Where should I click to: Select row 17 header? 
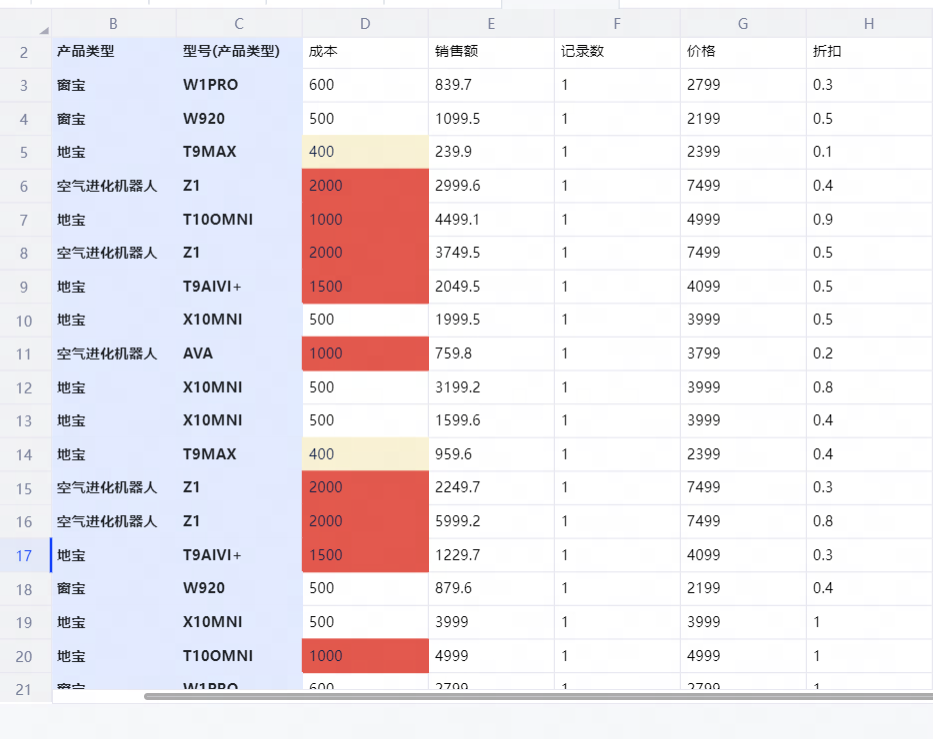tap(25, 555)
